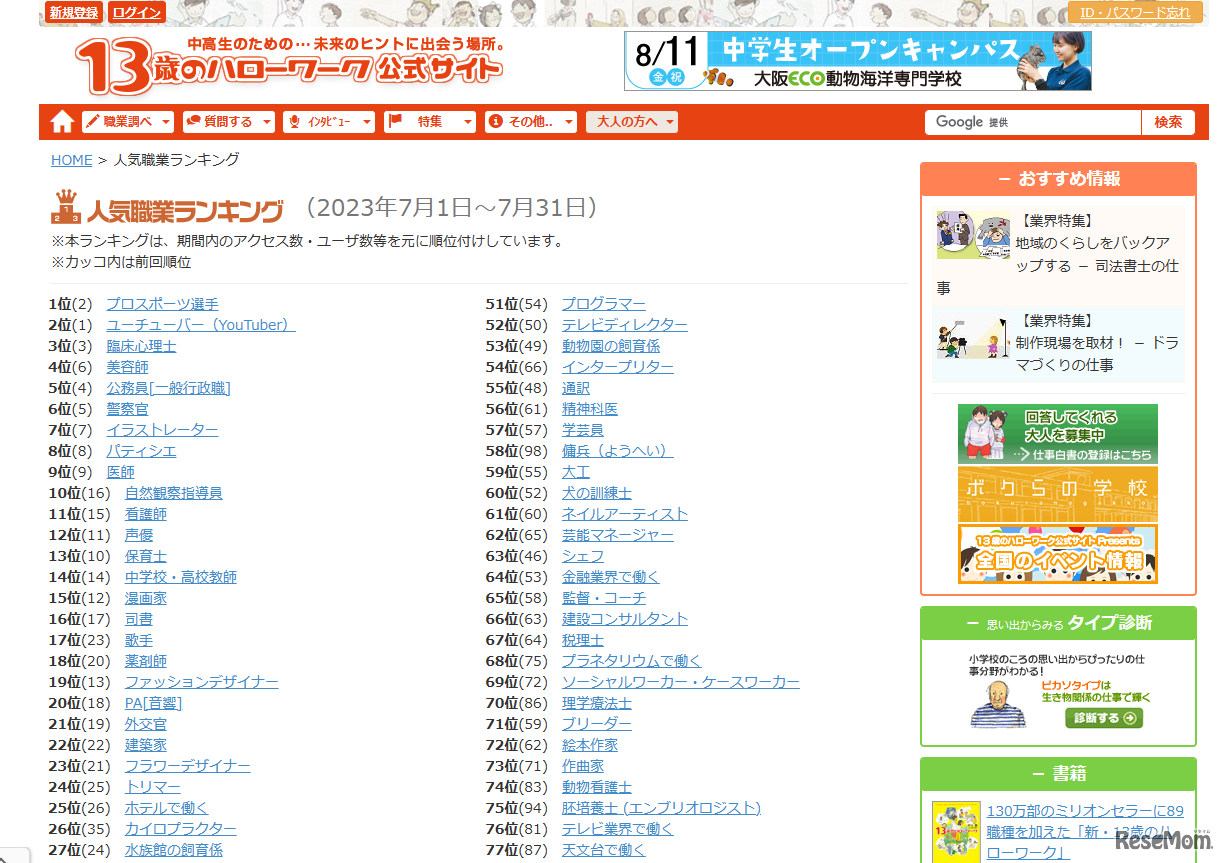
Task: Click the 回答してくれる大人を募集中 banner
Action: click(x=1058, y=434)
